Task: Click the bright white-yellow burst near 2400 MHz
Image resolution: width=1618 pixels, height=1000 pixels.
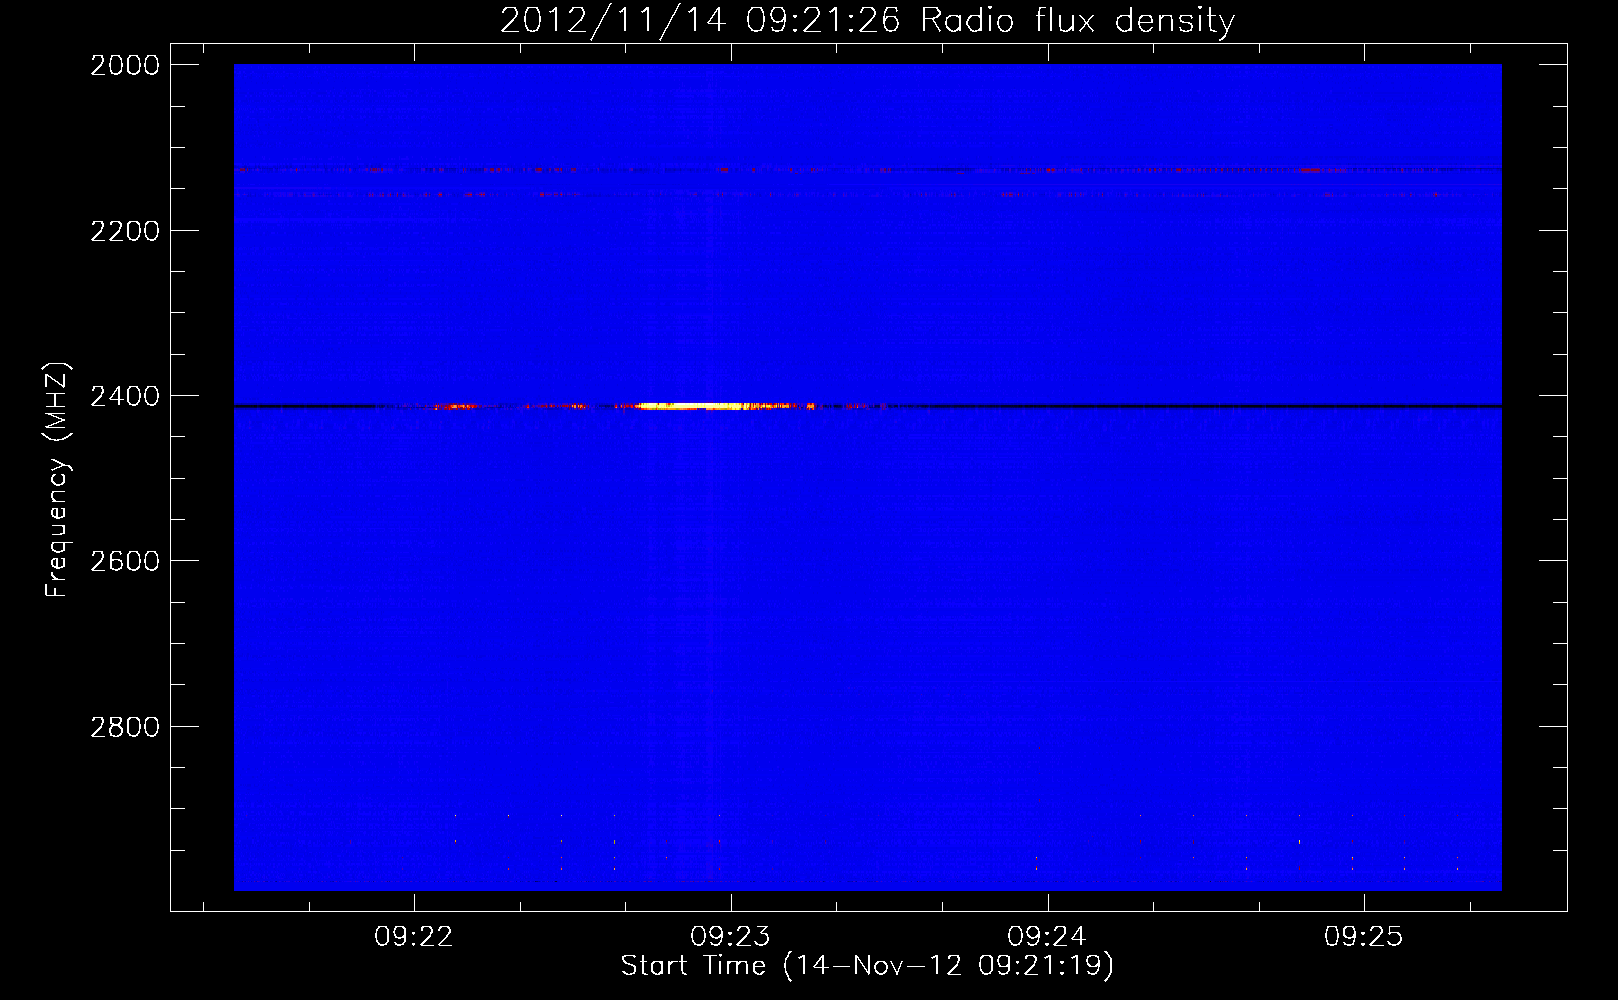Action: [695, 406]
